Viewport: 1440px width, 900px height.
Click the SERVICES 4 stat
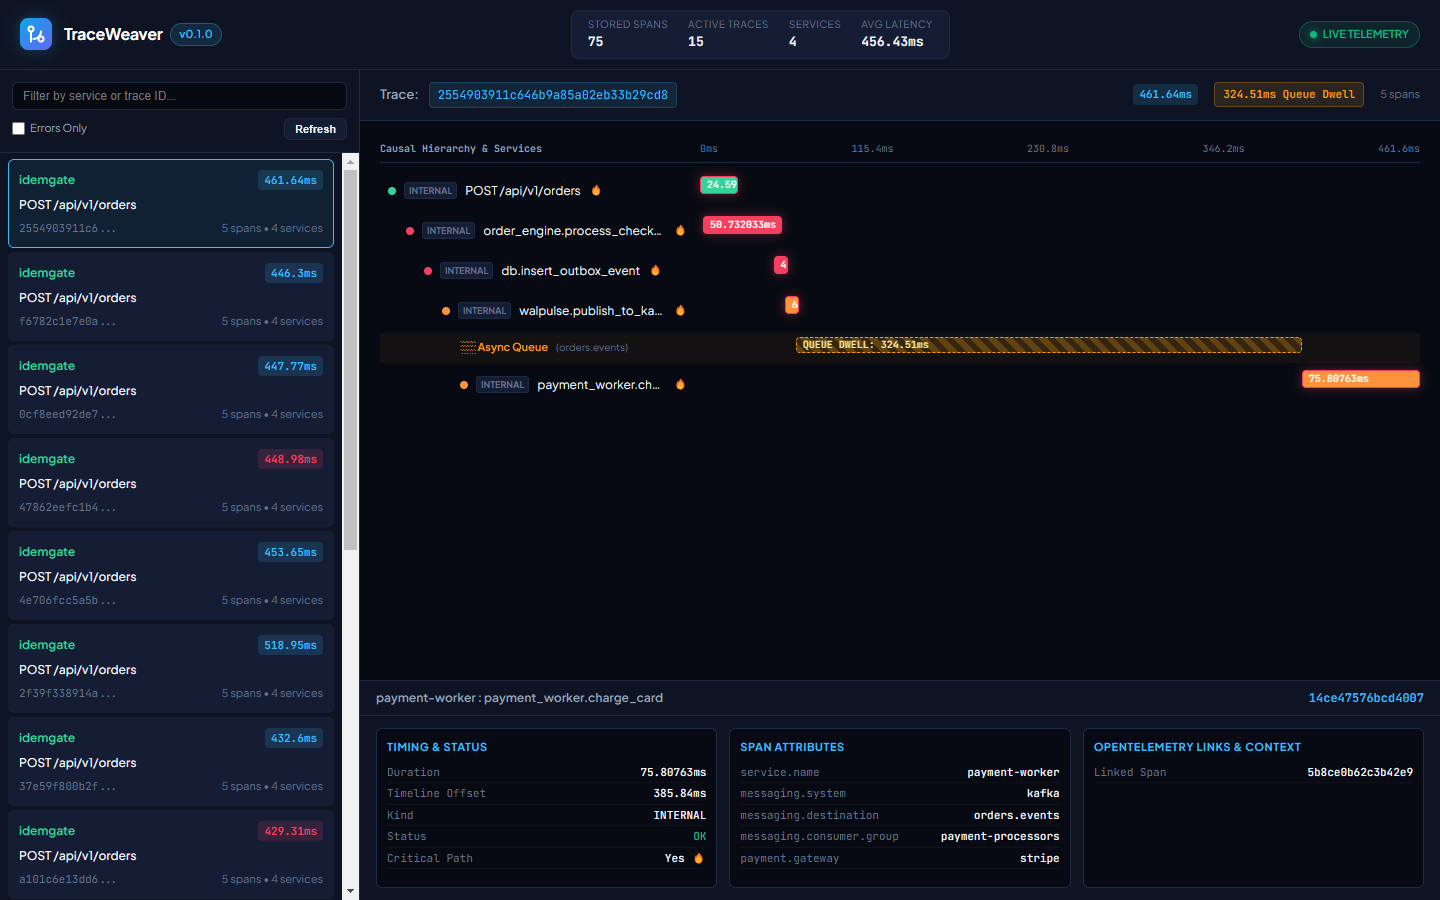(814, 34)
